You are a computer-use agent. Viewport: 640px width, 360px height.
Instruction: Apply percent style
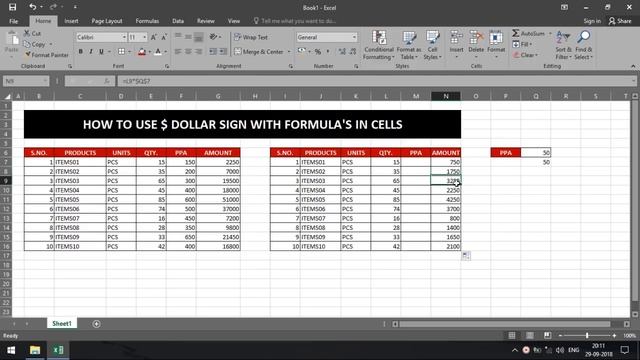pos(318,52)
